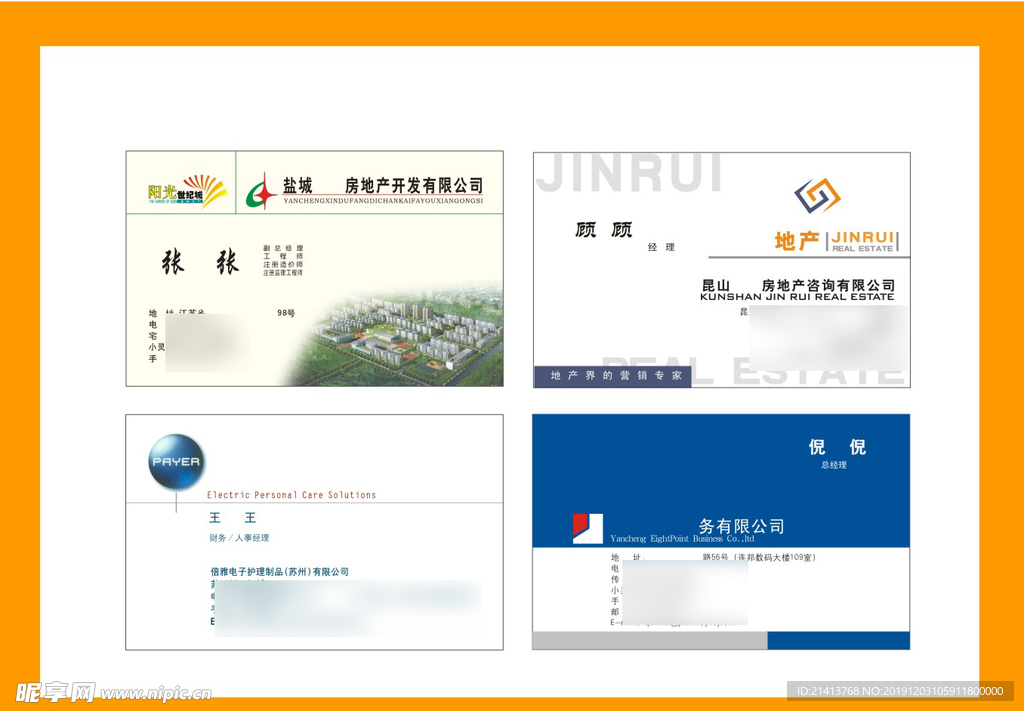The width and height of the screenshot is (1024, 711).
Task: Select the aerial housing estate picture
Action: 410,340
